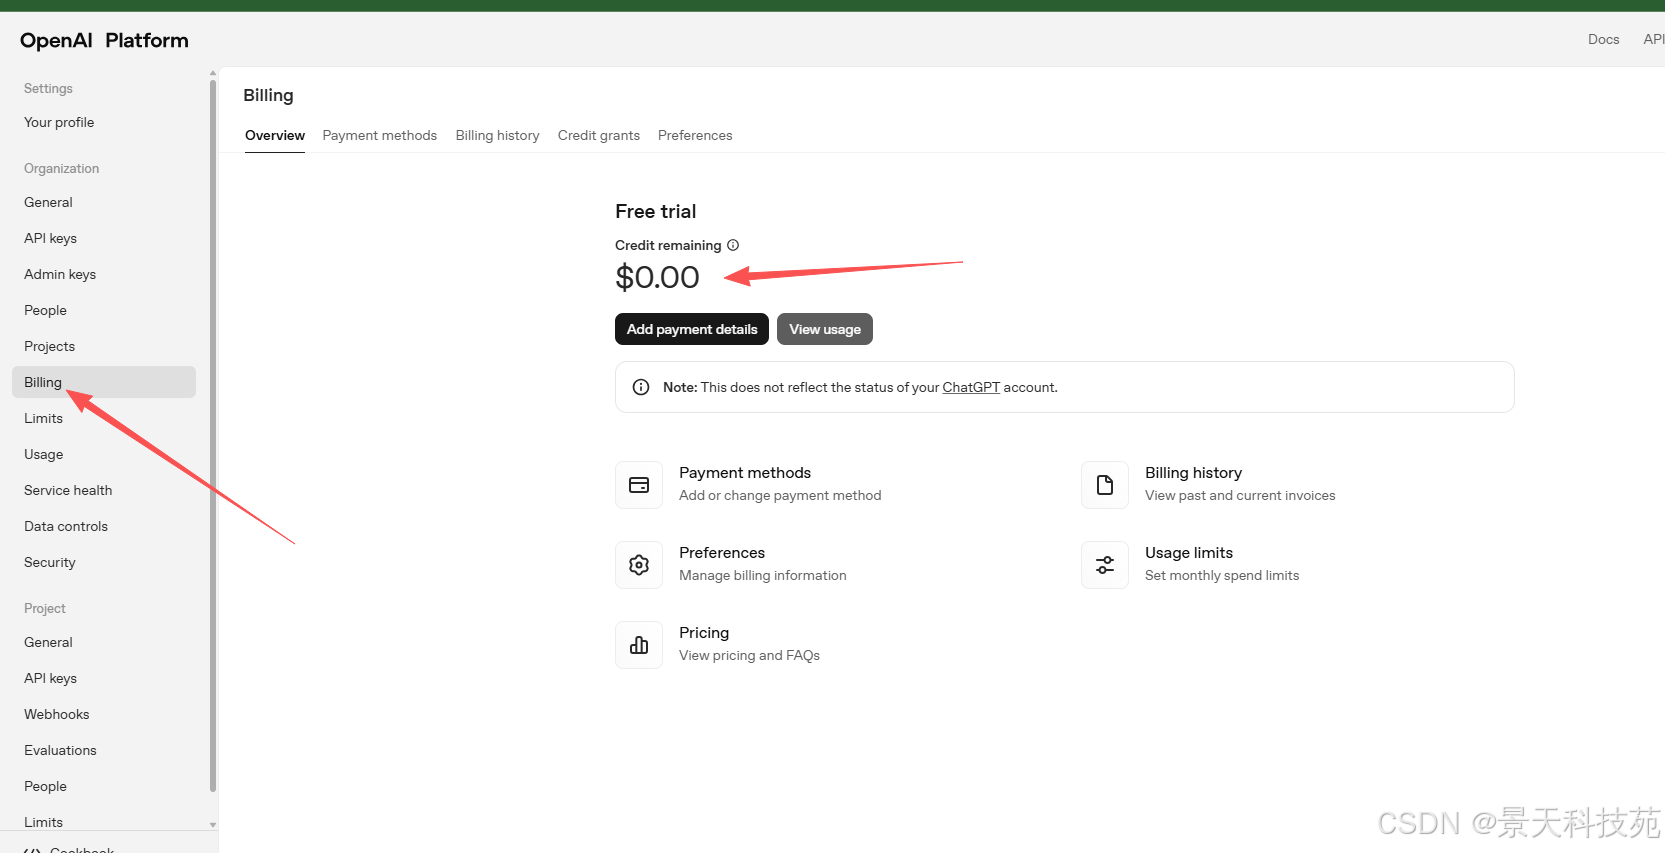Click 'Manage billing information' text

pos(763,576)
